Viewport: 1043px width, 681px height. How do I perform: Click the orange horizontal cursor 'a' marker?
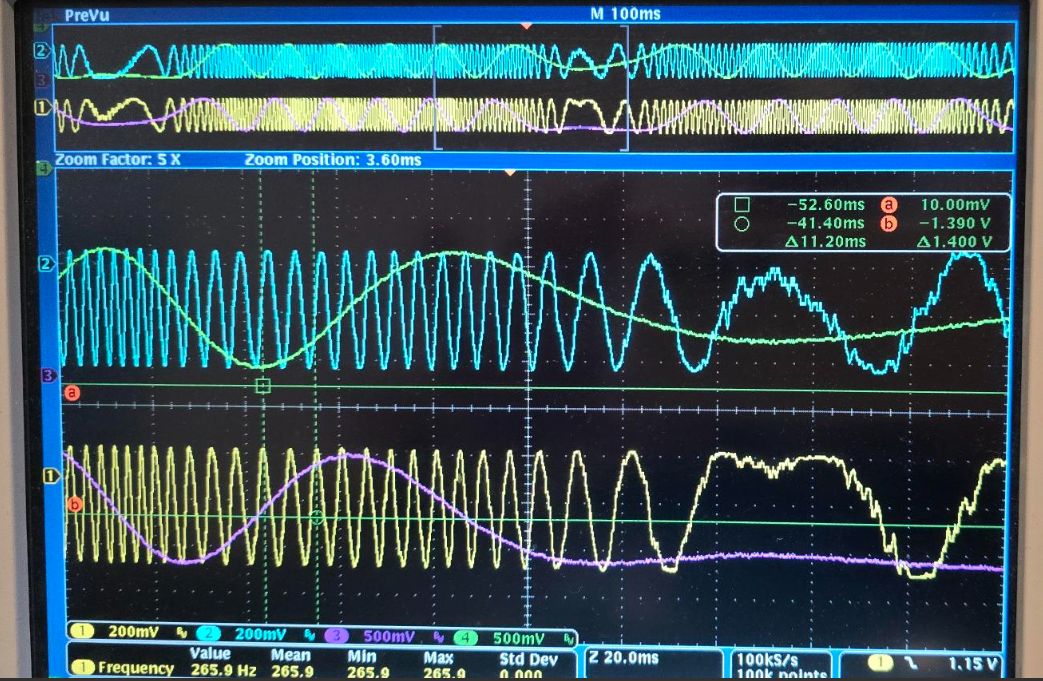click(71, 394)
